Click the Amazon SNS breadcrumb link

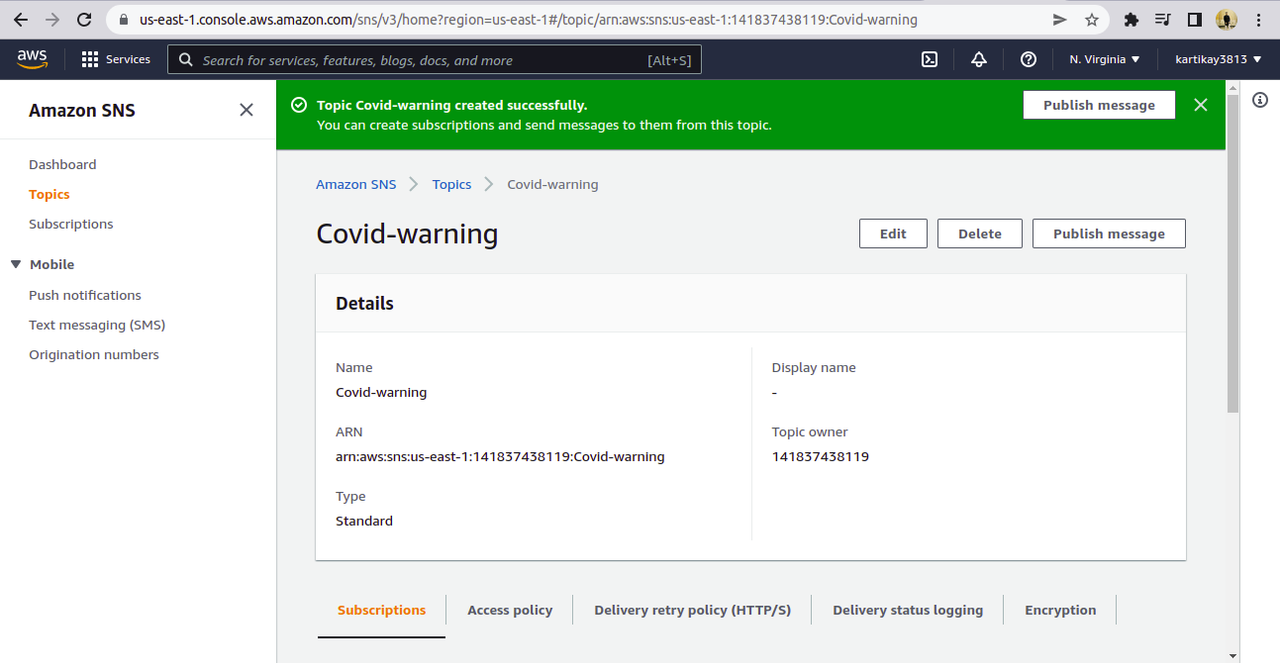pos(356,184)
